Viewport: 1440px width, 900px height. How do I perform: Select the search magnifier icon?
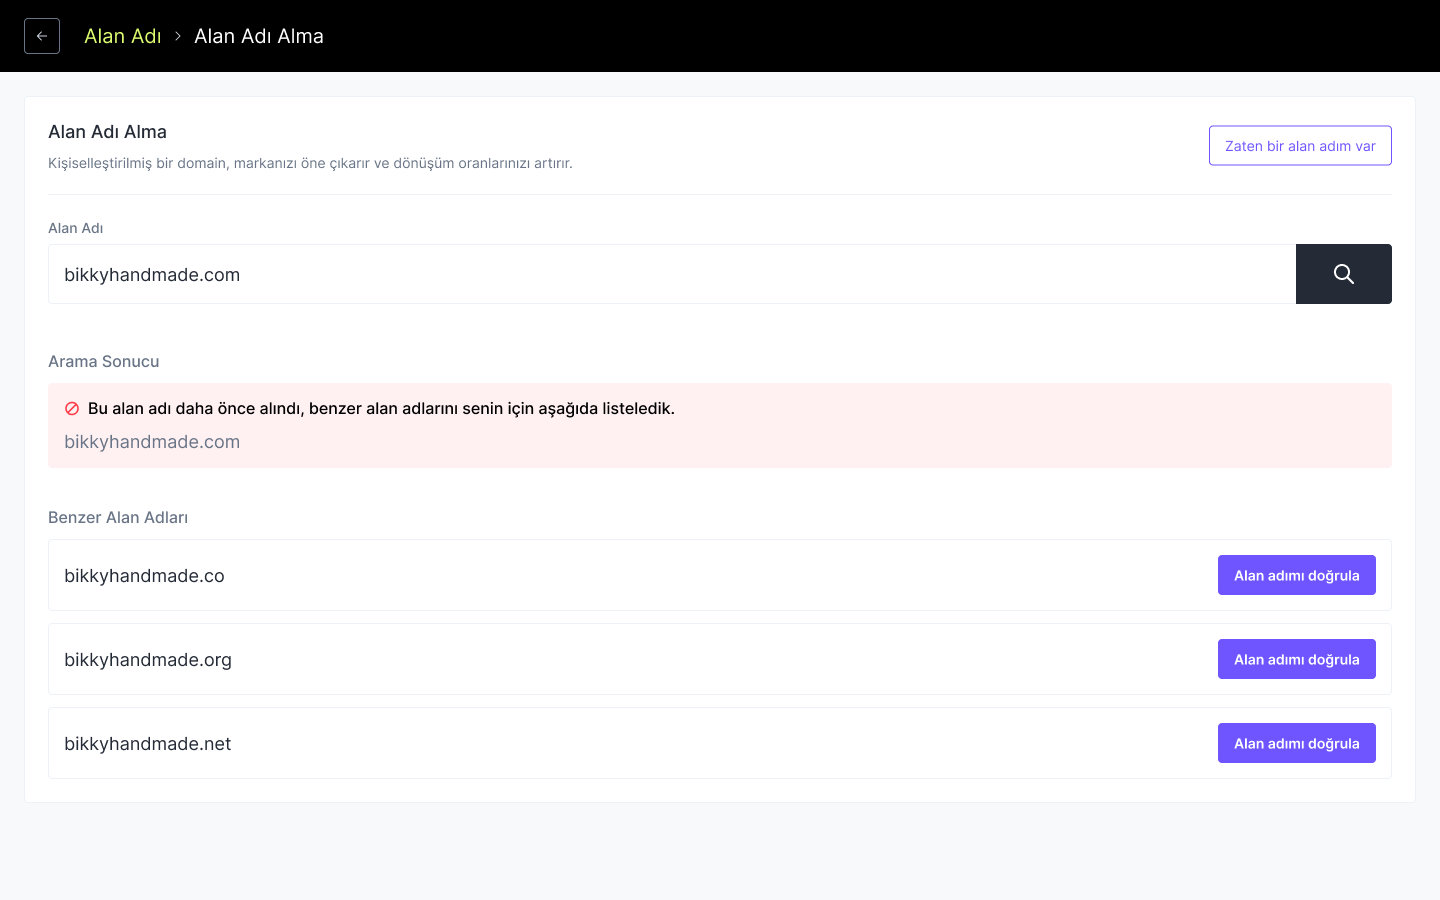click(x=1343, y=273)
